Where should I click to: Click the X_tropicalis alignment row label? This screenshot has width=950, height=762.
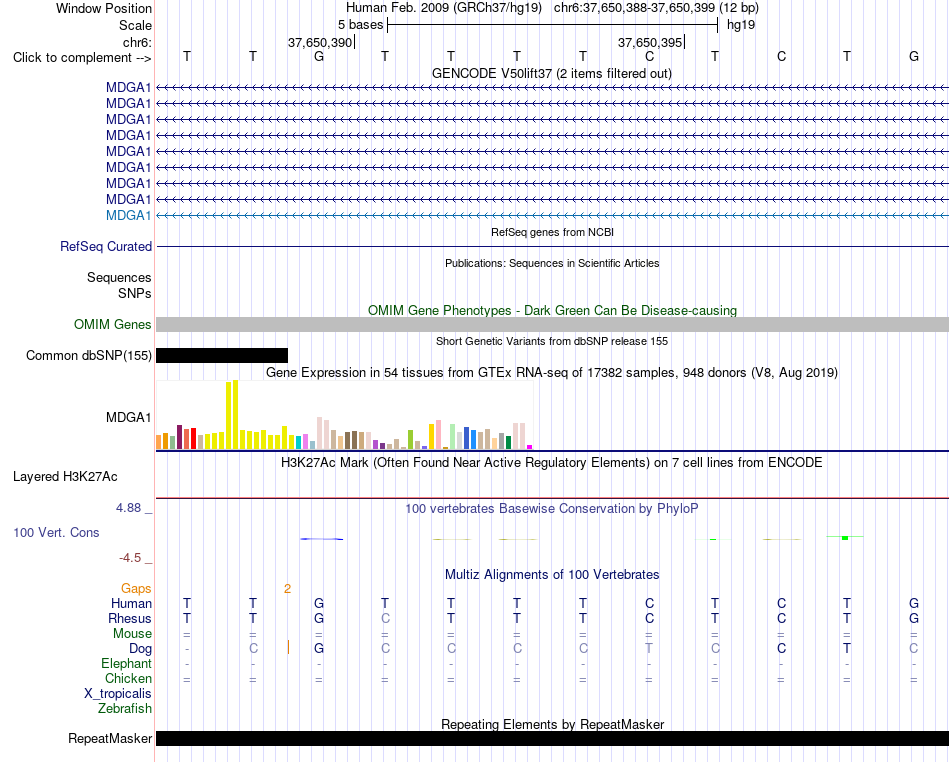click(x=118, y=694)
